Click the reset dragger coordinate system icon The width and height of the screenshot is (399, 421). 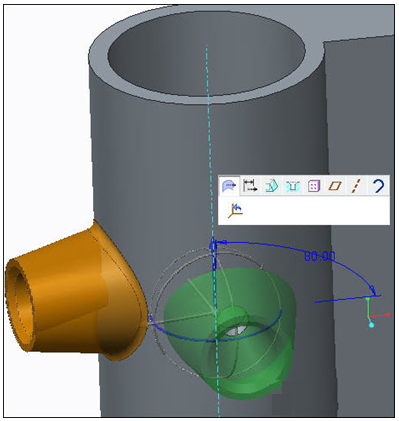(235, 211)
